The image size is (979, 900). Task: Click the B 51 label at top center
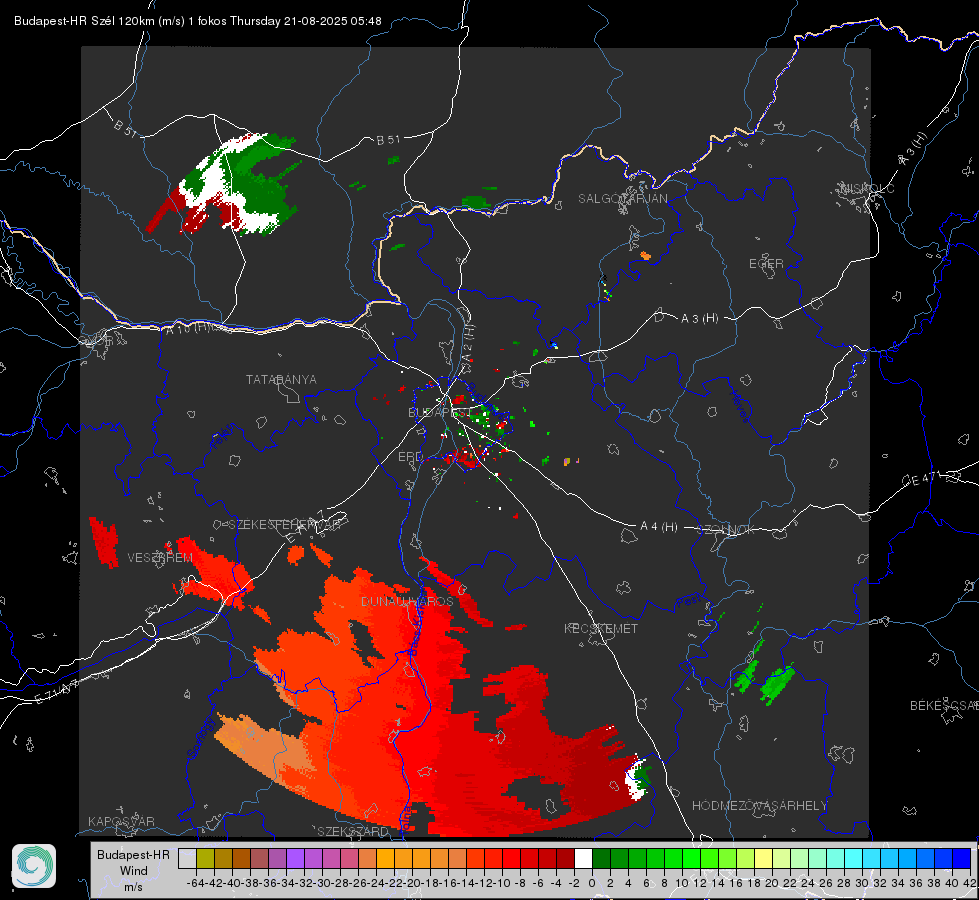[x=388, y=140]
